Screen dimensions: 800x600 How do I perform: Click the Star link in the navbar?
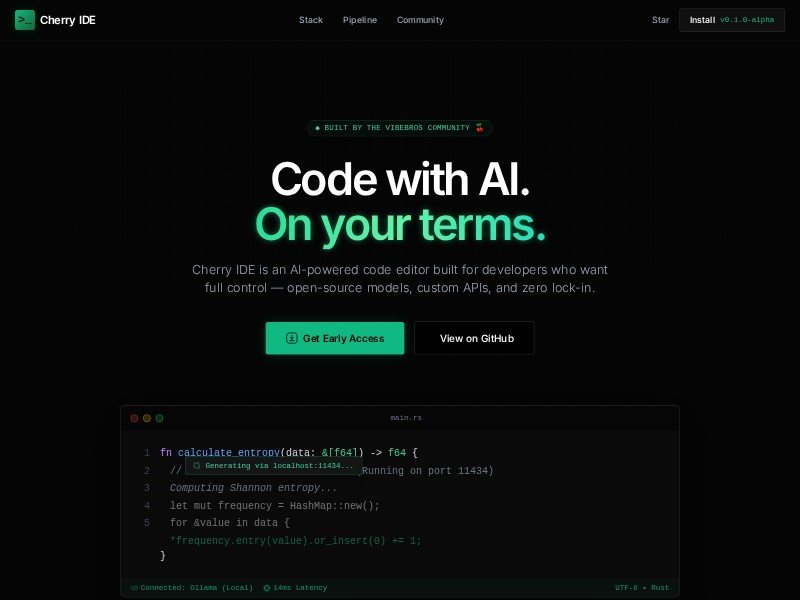[x=660, y=20]
